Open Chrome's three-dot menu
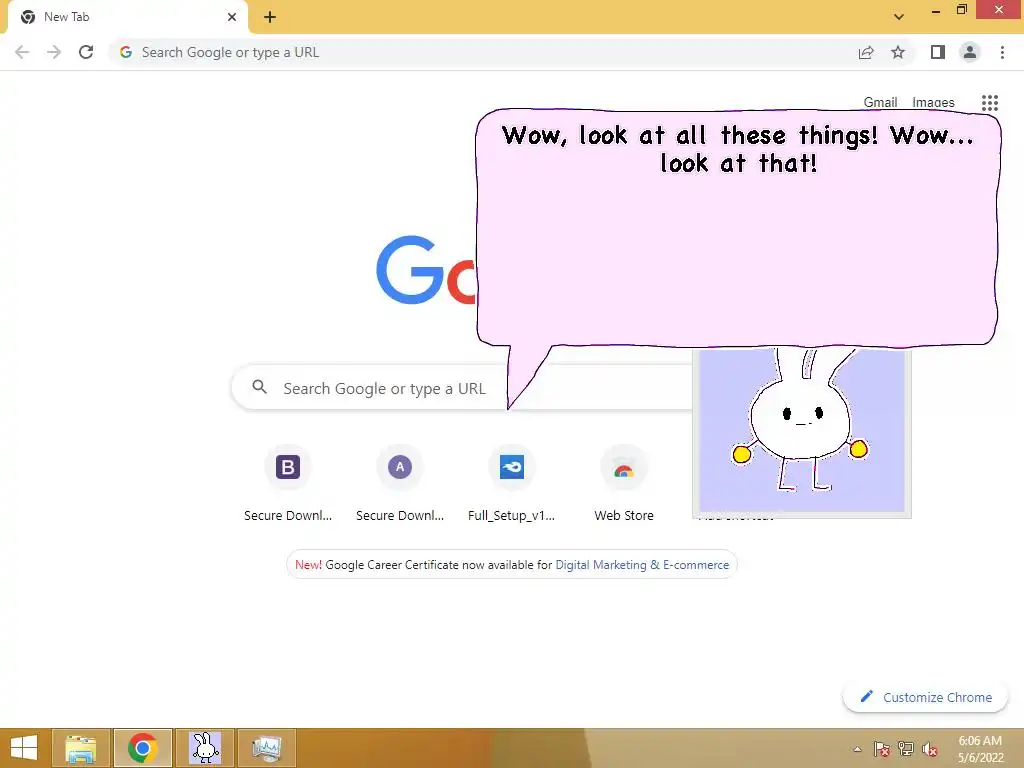 click(x=1002, y=52)
